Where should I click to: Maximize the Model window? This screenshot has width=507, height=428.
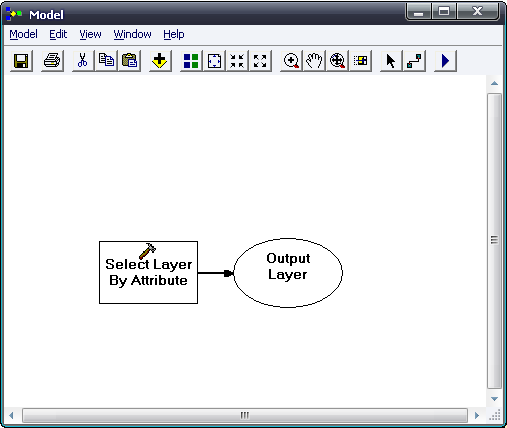click(x=444, y=12)
